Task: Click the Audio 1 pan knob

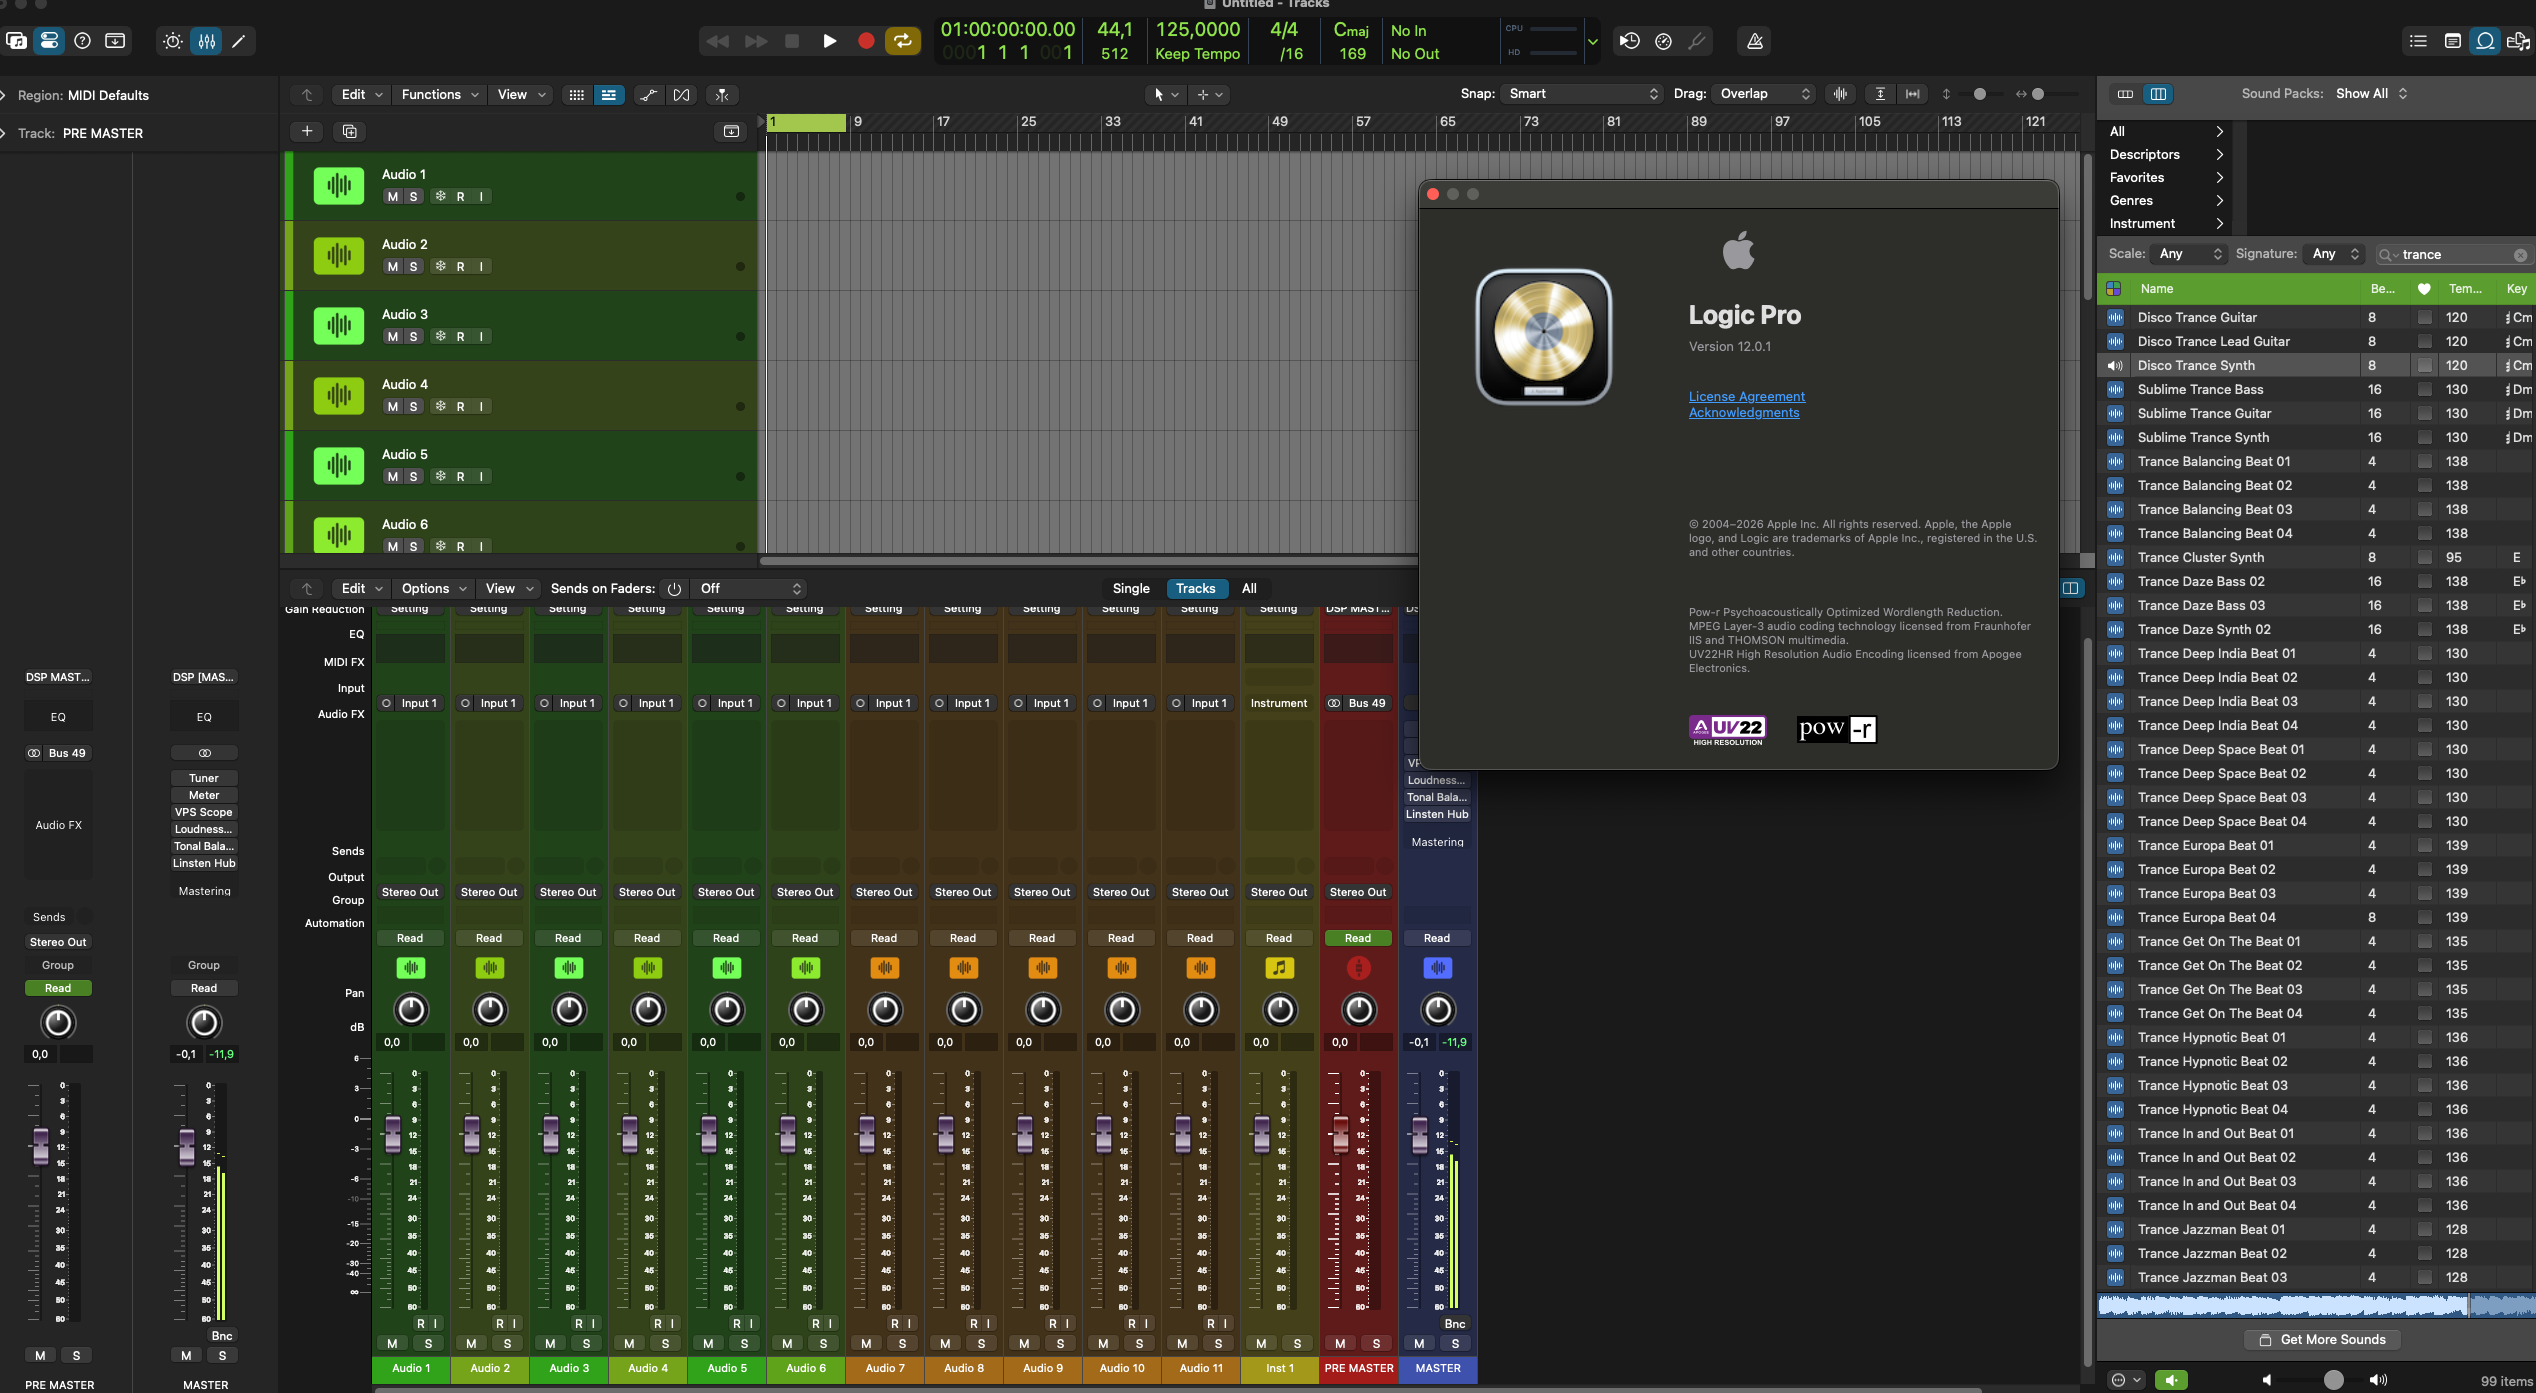Action: (411, 1010)
